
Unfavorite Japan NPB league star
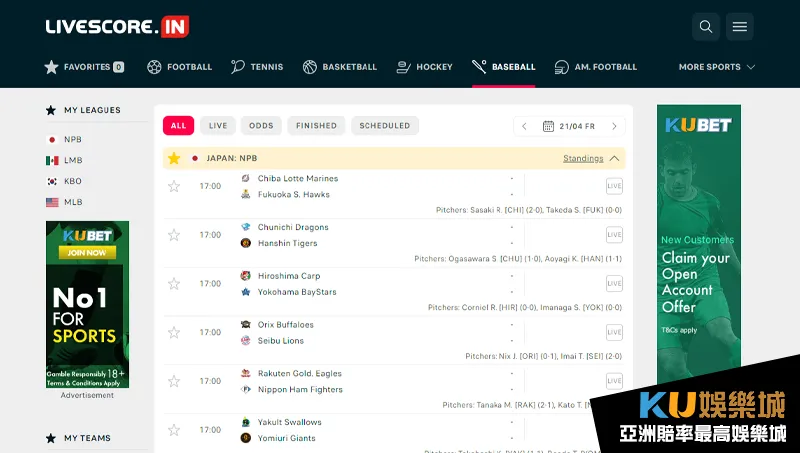point(174,158)
